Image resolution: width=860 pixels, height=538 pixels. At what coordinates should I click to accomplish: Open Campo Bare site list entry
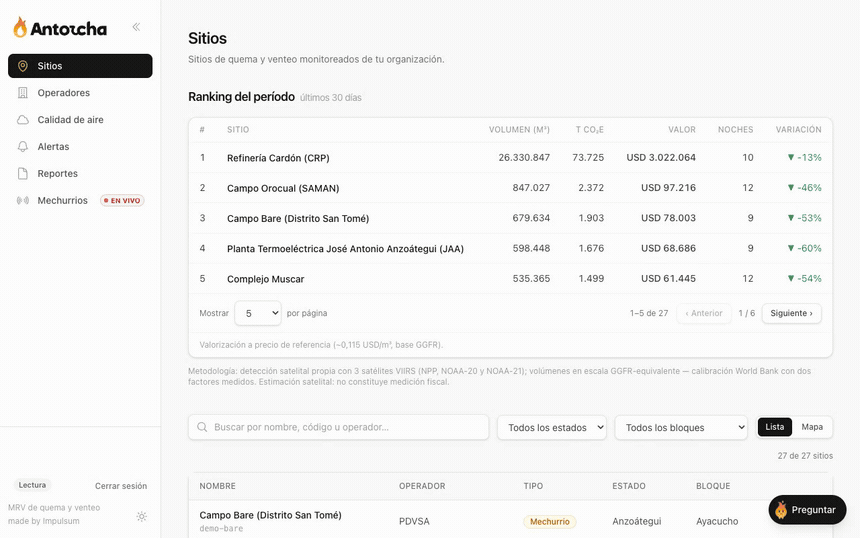click(510, 521)
